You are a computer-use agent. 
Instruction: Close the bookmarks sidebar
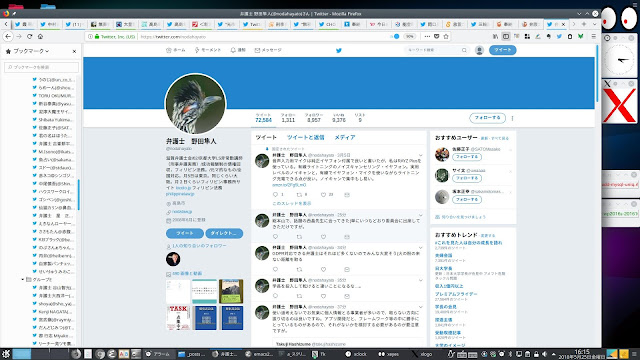[74, 51]
